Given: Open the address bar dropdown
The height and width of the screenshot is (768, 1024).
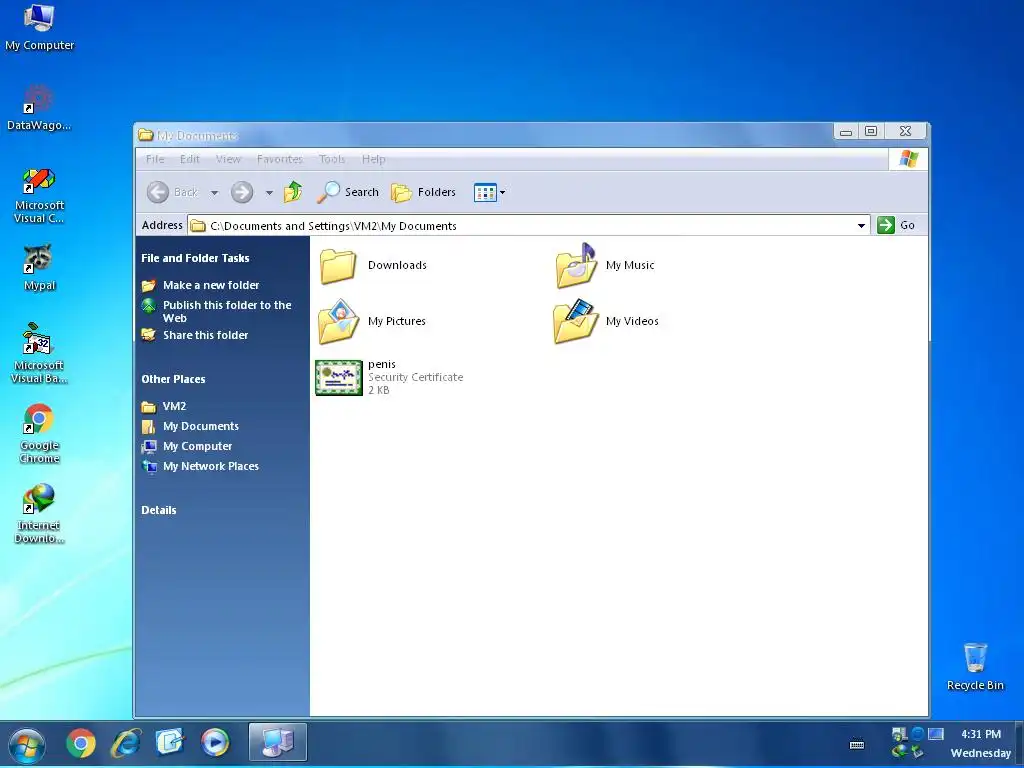Looking at the screenshot, I should coord(861,225).
